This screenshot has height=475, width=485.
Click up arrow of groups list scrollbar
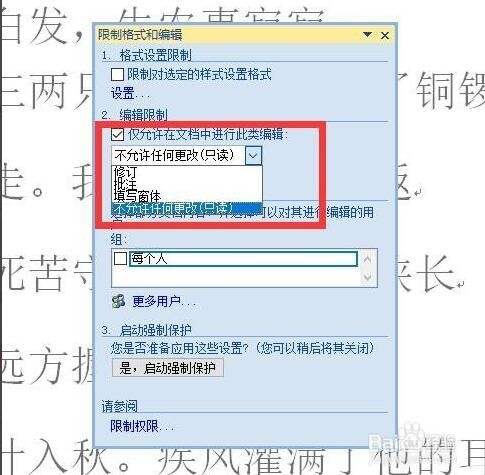click(x=367, y=259)
